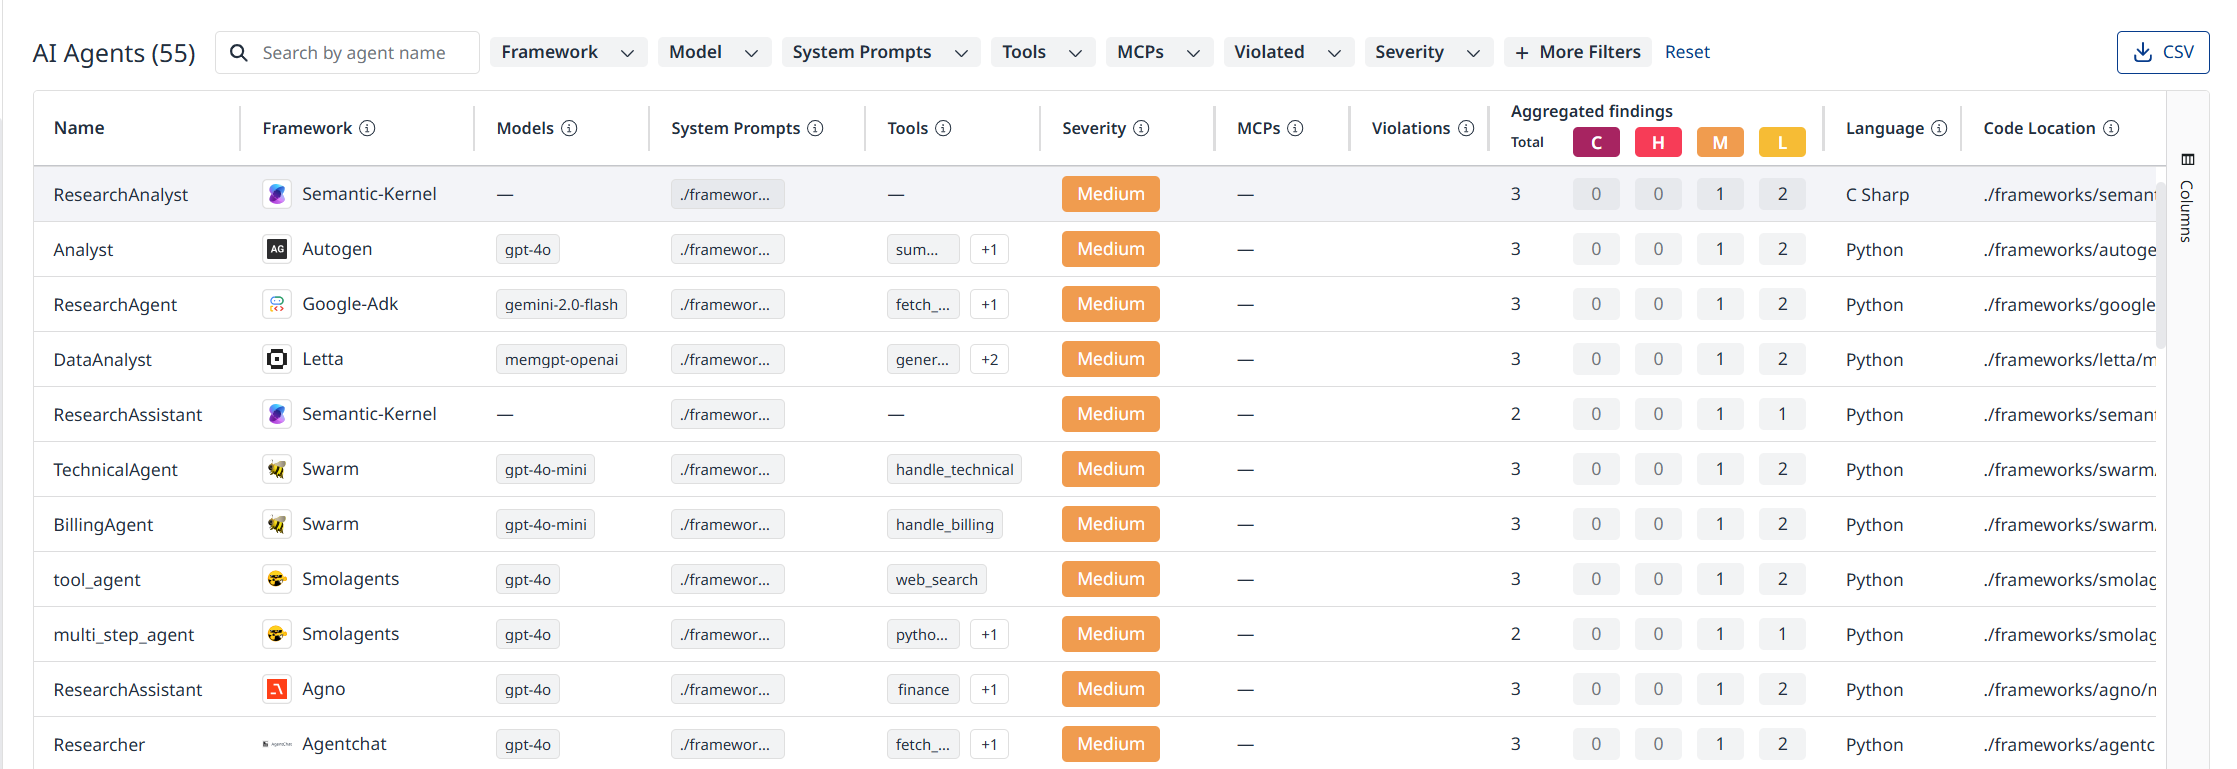This screenshot has width=2237, height=769.
Task: Click the More Filters button
Action: click(x=1578, y=52)
